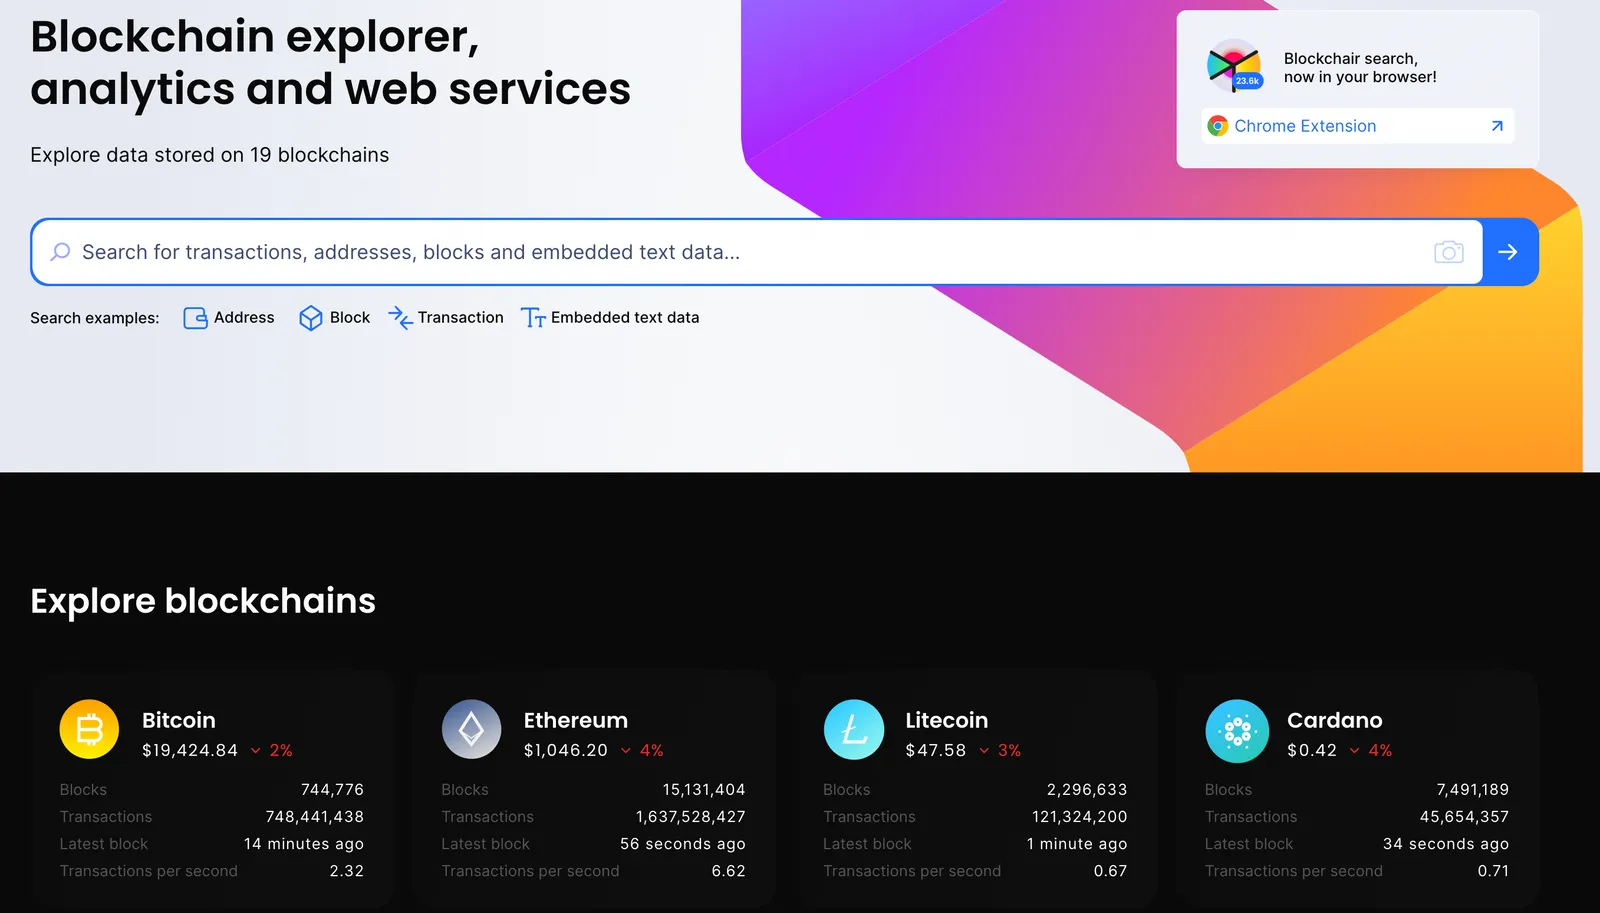1600x913 pixels.
Task: Open the Ethereum diamond logo
Action: point(471,729)
